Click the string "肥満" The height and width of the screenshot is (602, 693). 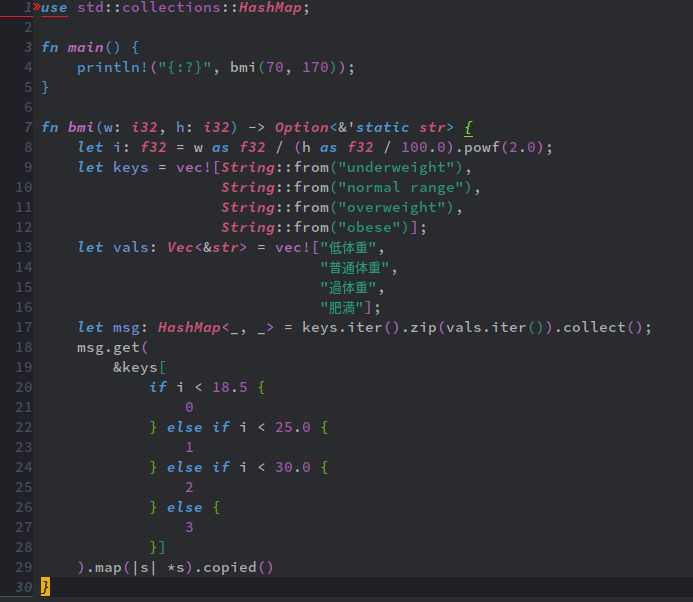[342, 308]
